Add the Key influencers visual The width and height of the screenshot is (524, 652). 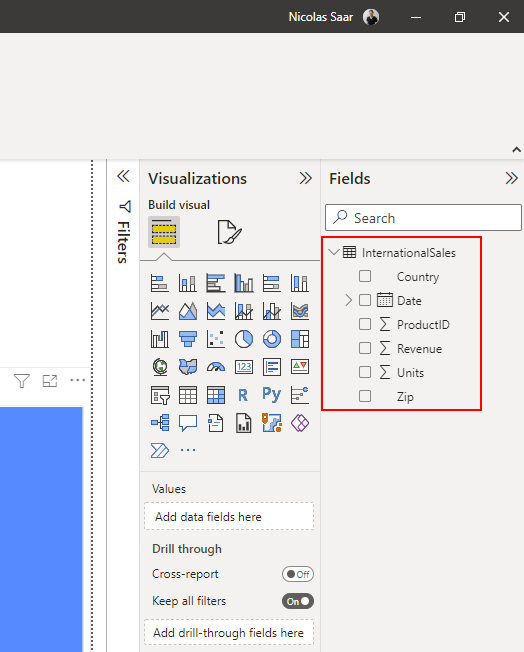coord(300,395)
